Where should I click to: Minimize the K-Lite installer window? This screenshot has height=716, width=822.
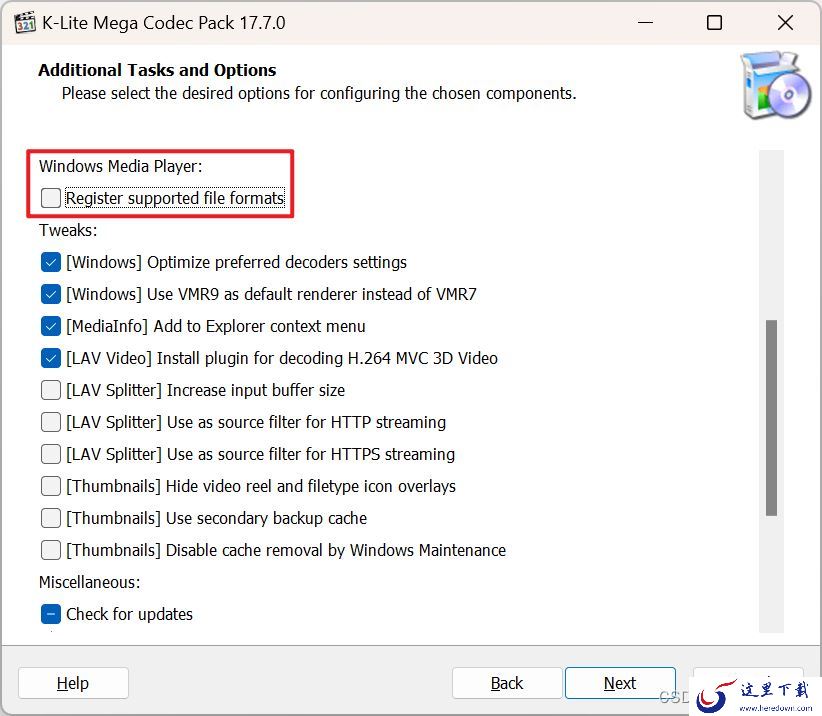pyautogui.click(x=645, y=23)
